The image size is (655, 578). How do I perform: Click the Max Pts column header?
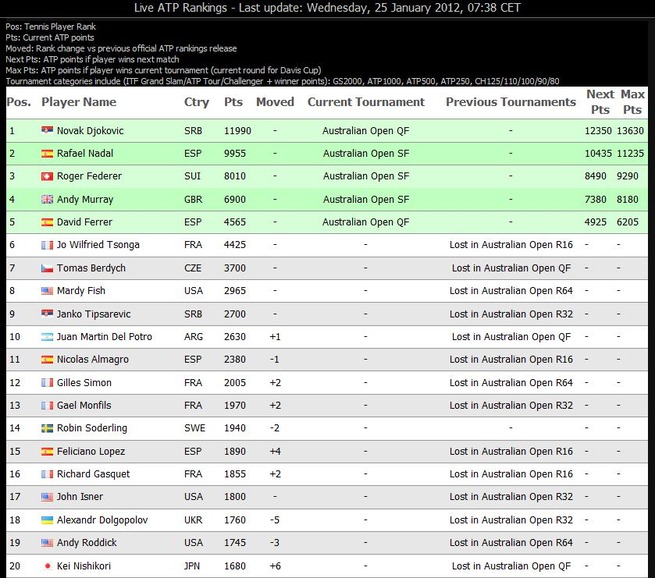click(632, 102)
